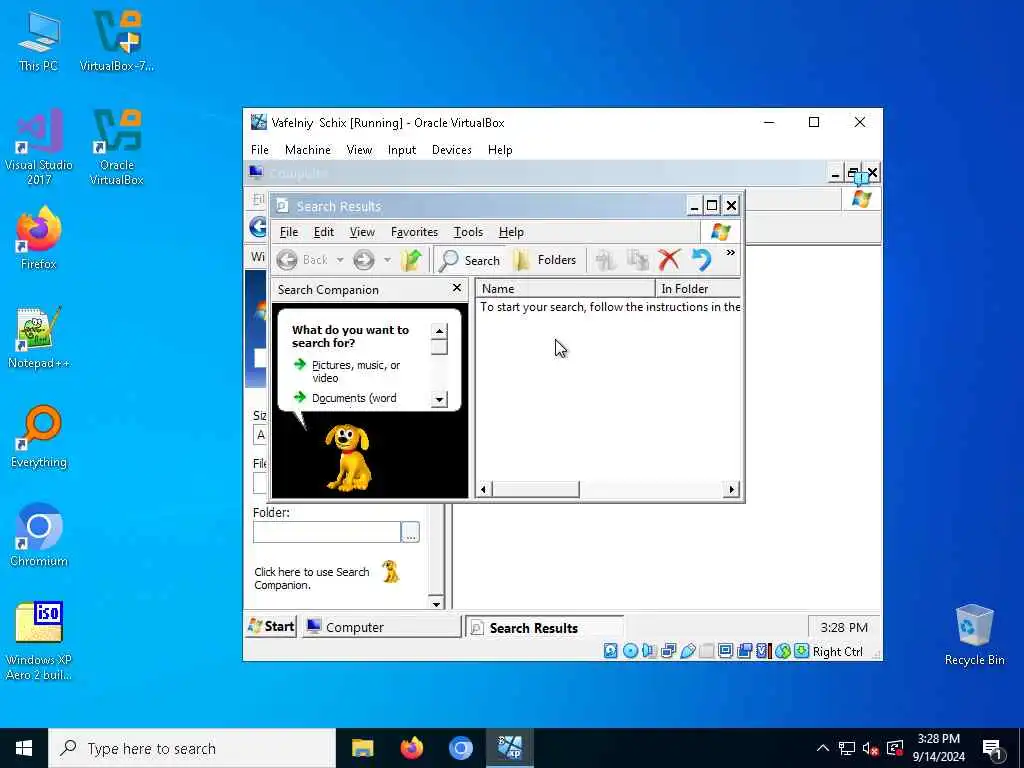Open the Edit menu in Search Results
This screenshot has width=1024, height=768.
click(x=323, y=232)
